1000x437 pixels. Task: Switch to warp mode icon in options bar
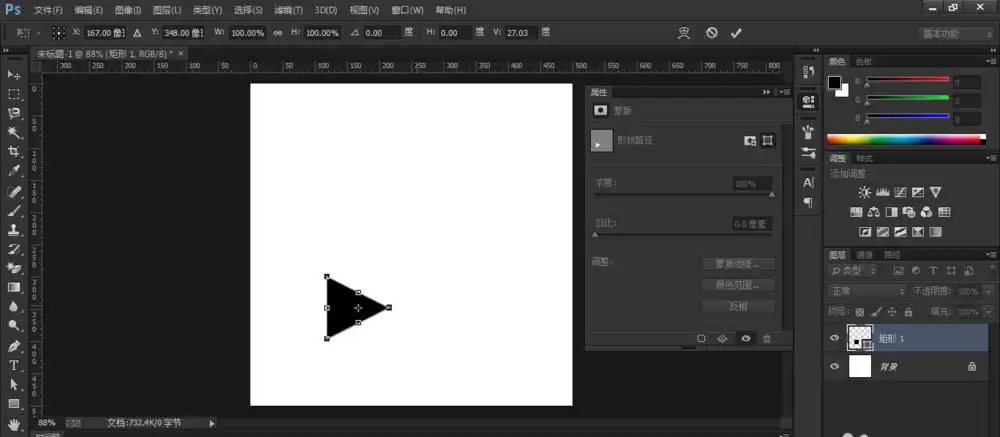684,33
